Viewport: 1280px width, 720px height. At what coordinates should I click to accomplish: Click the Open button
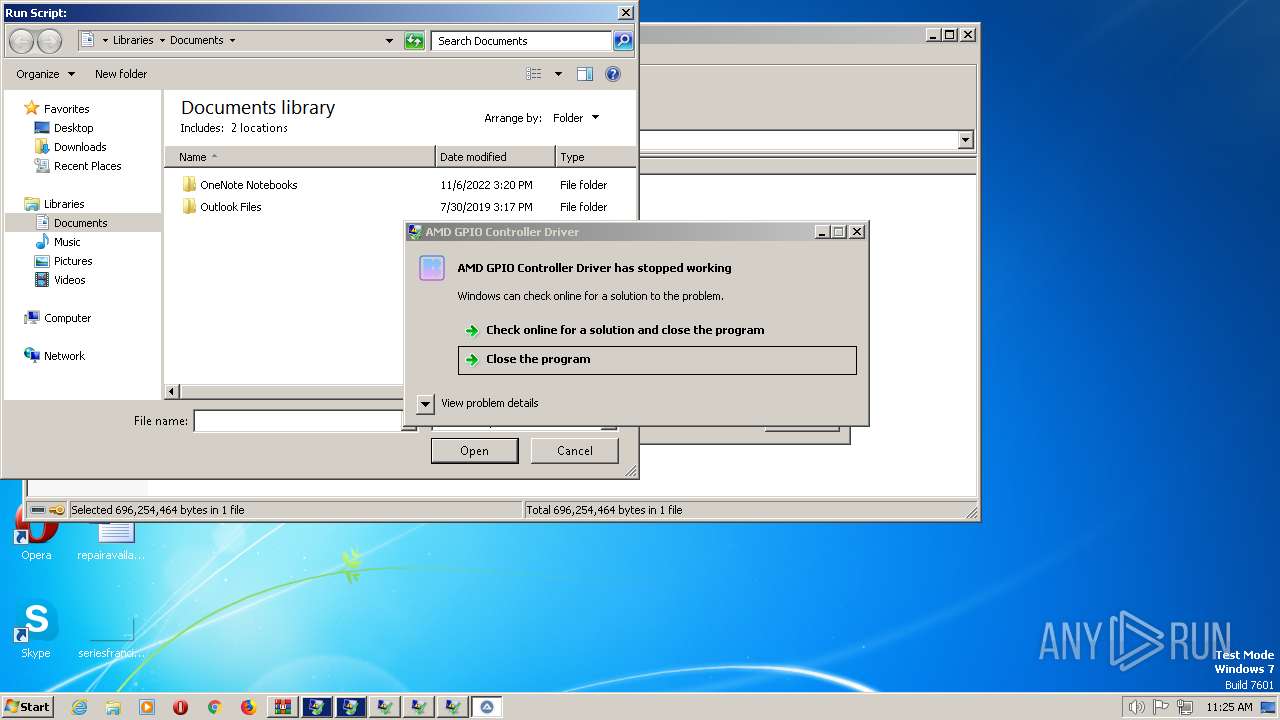(474, 451)
